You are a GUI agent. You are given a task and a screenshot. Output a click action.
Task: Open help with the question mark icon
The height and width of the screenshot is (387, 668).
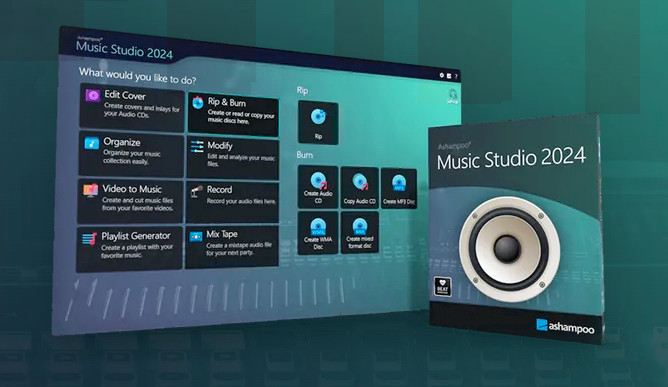(x=456, y=77)
